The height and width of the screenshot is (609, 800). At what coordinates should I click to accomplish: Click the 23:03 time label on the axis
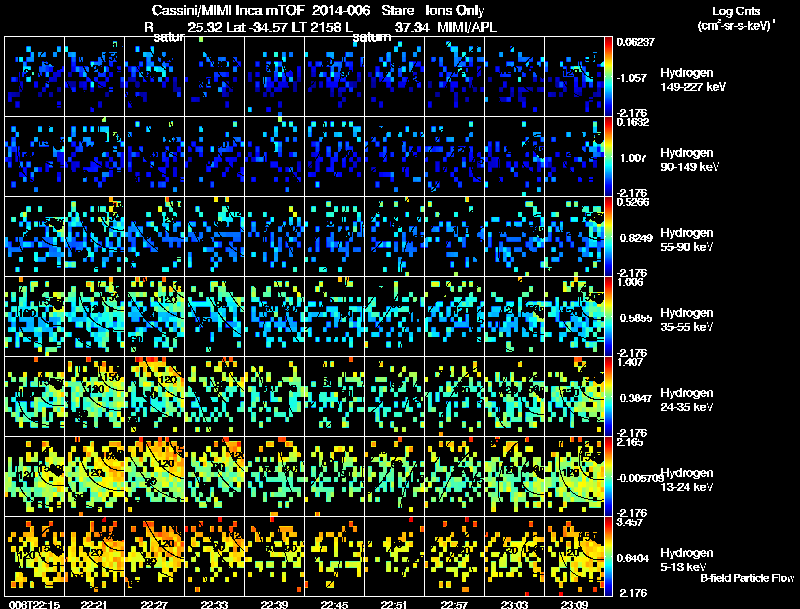[514, 605]
